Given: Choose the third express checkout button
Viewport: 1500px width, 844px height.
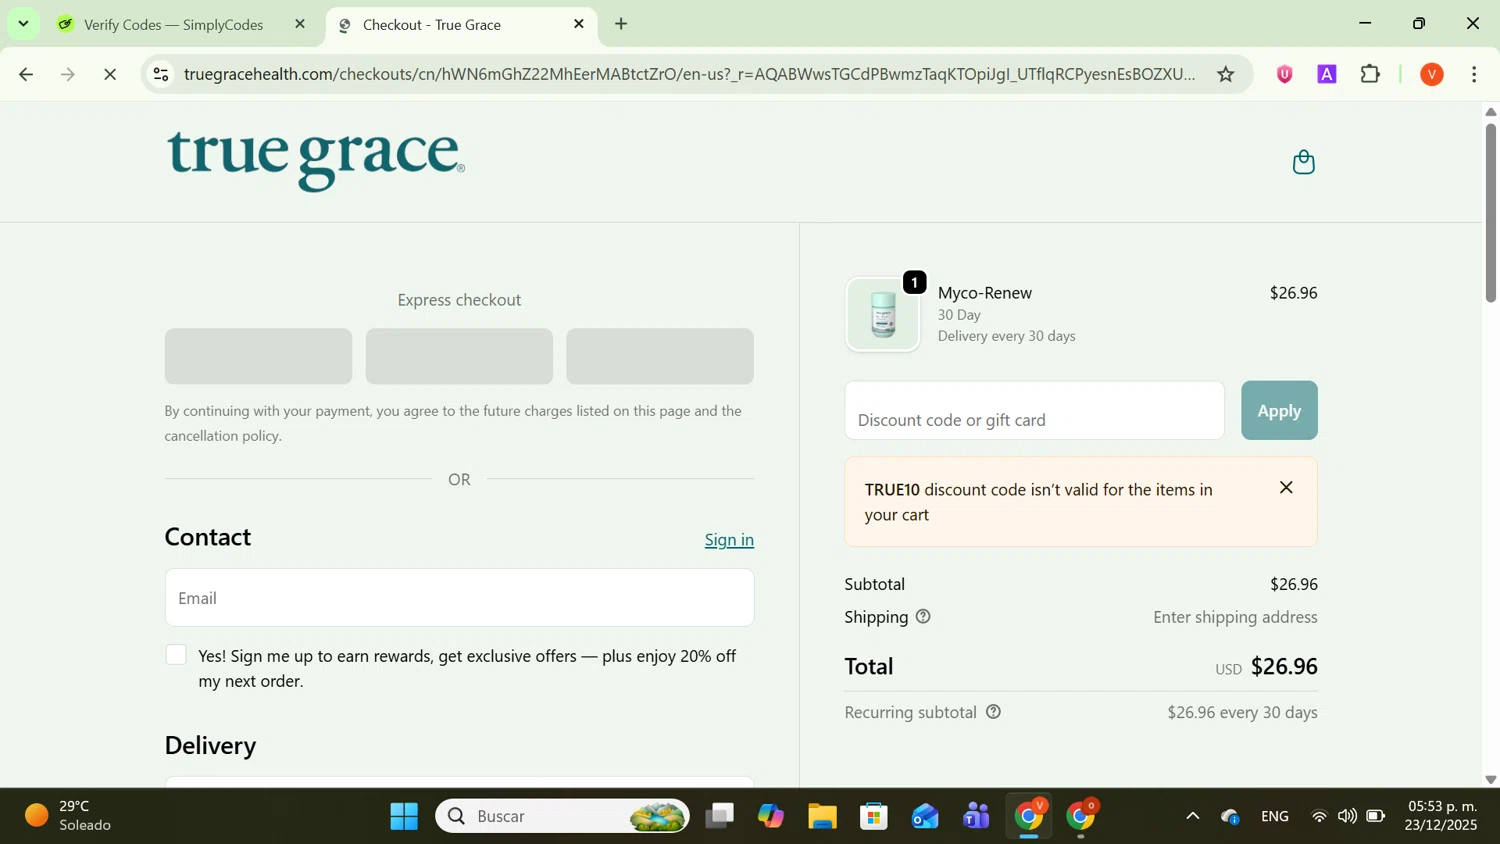Looking at the screenshot, I should click(x=660, y=356).
